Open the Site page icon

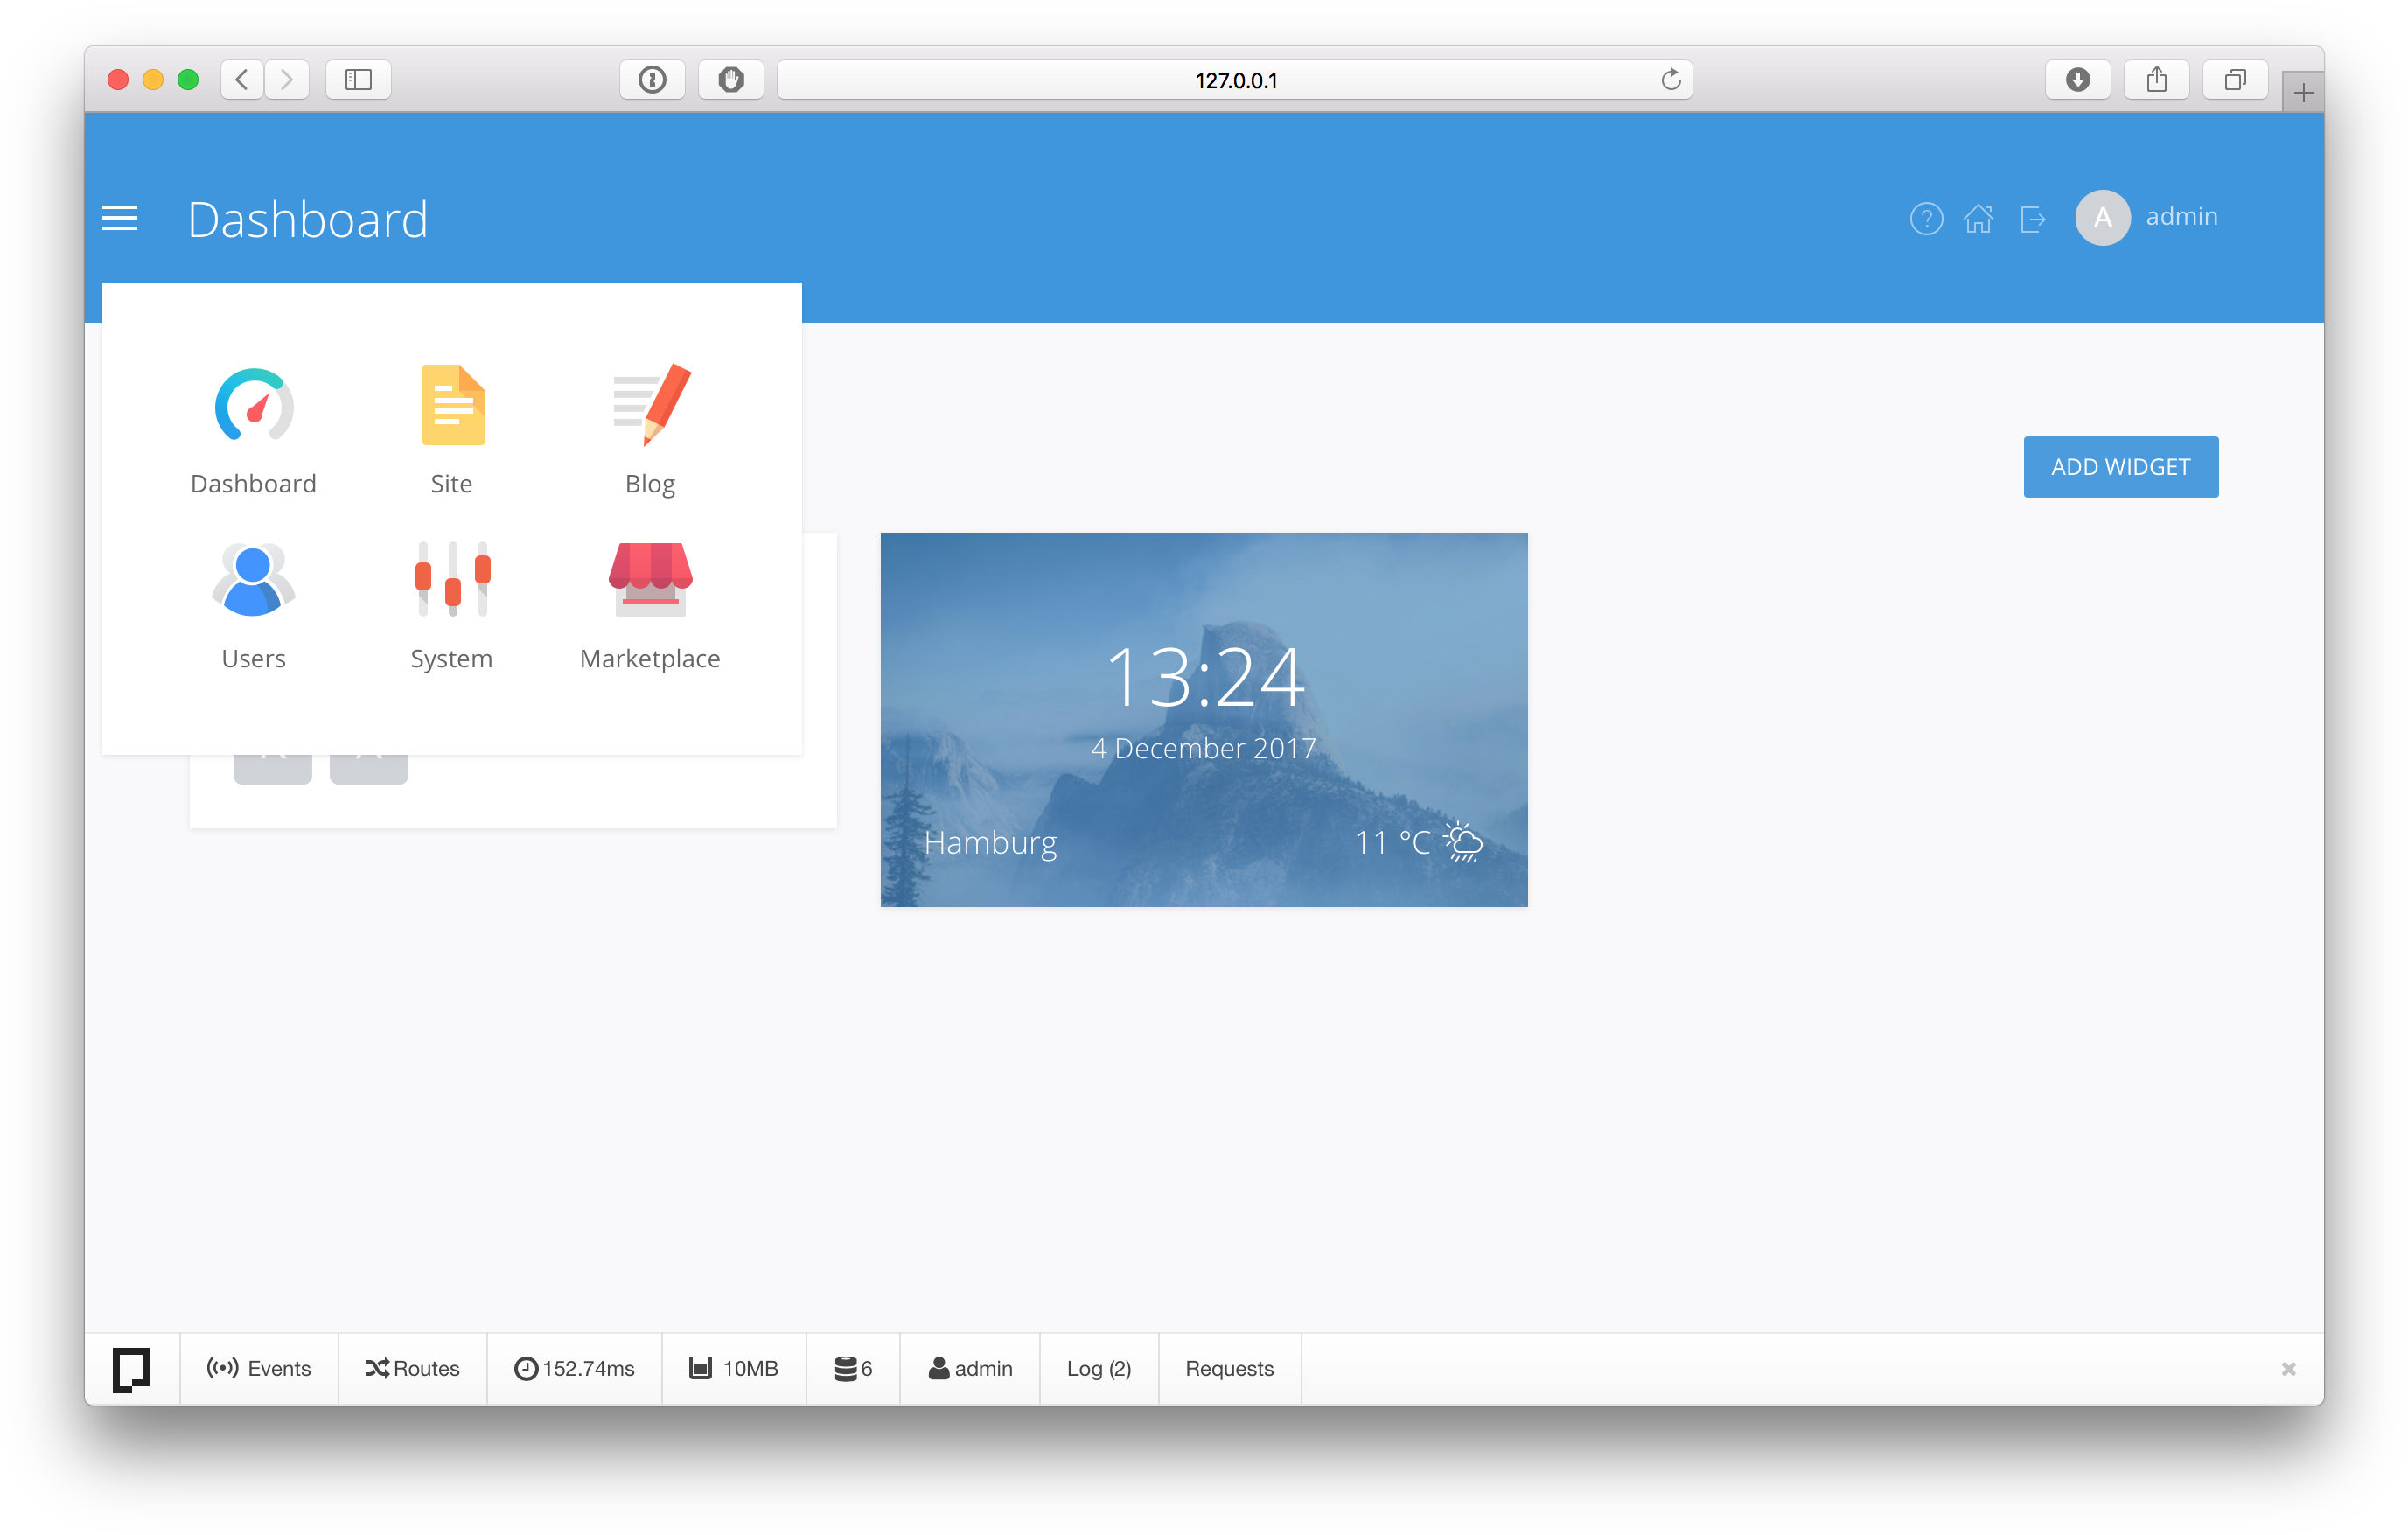click(x=453, y=405)
